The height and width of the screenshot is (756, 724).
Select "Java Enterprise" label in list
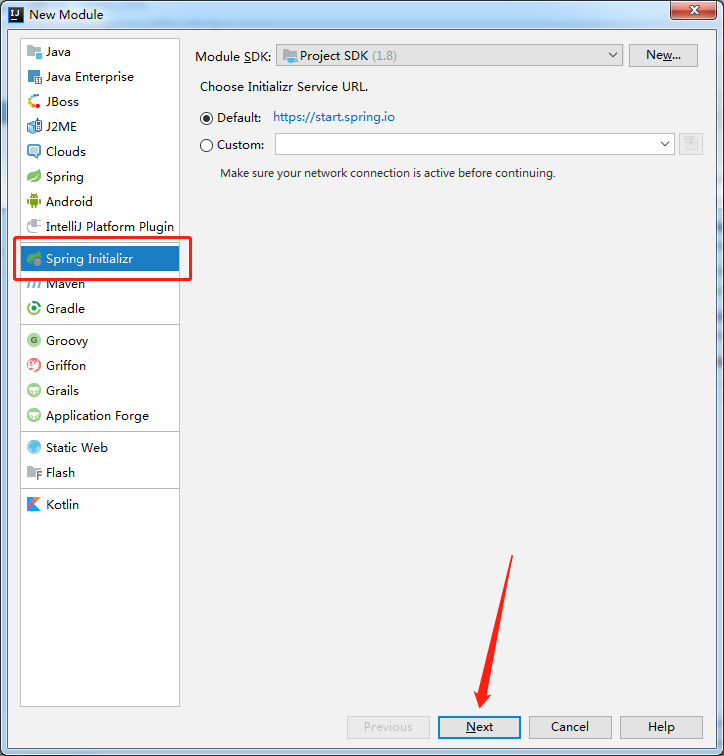[90, 77]
